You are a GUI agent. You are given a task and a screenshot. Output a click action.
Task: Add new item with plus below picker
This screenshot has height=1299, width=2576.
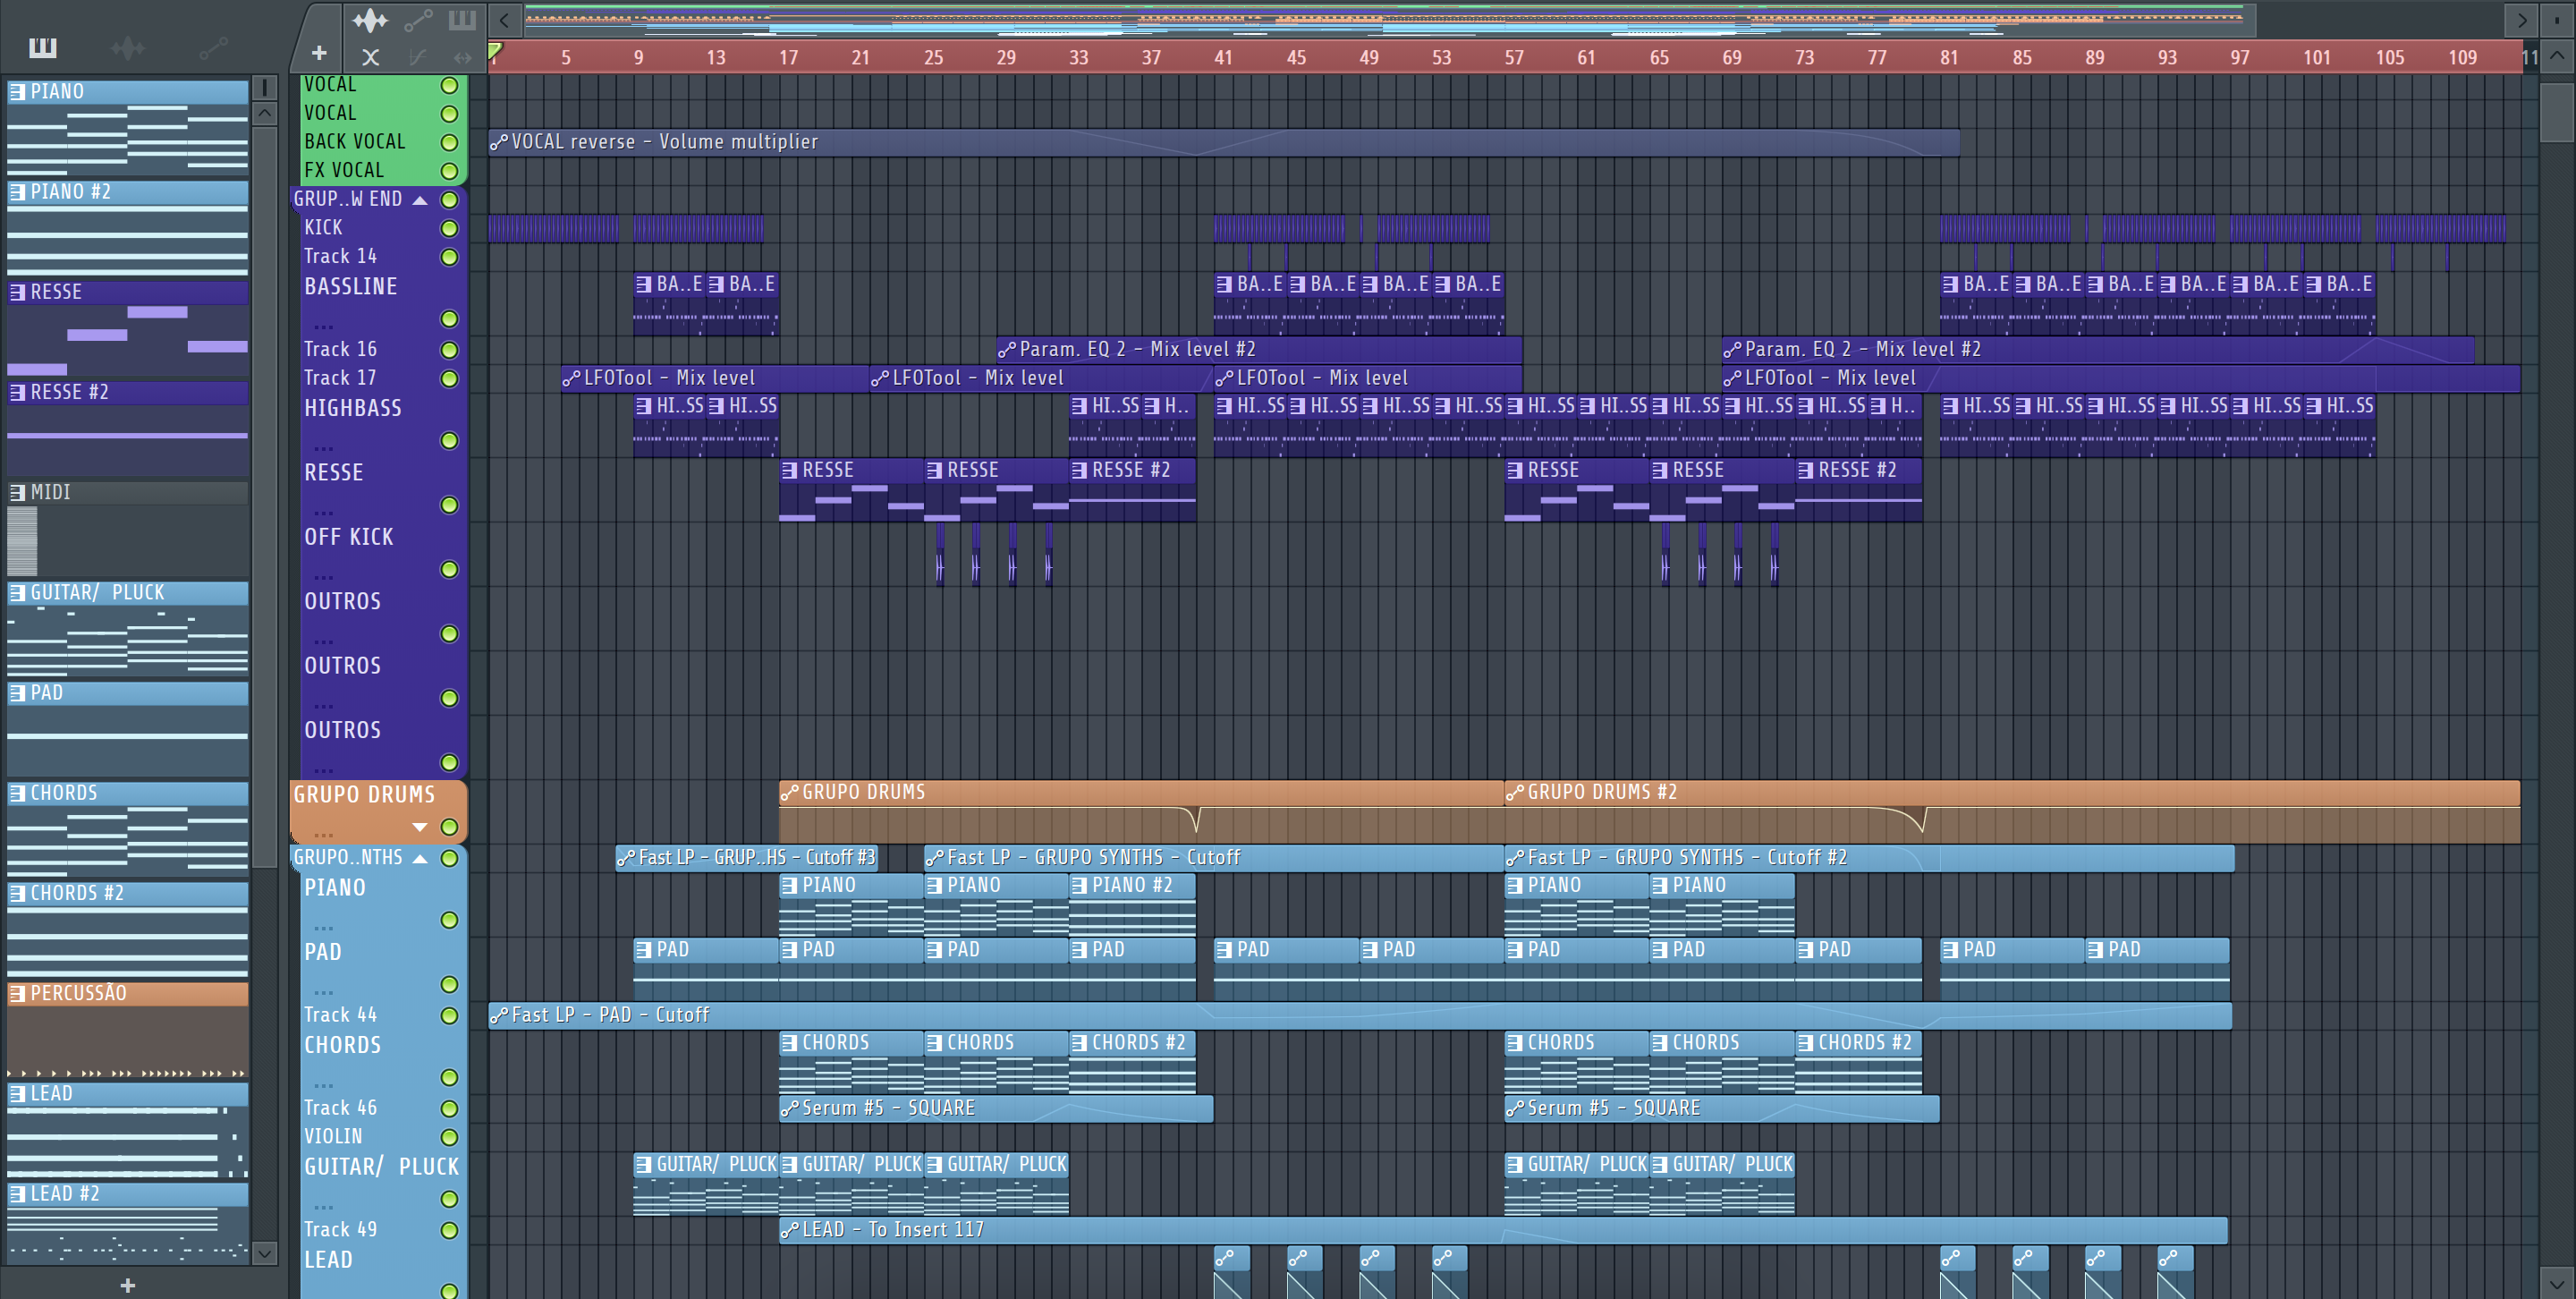[127, 1285]
